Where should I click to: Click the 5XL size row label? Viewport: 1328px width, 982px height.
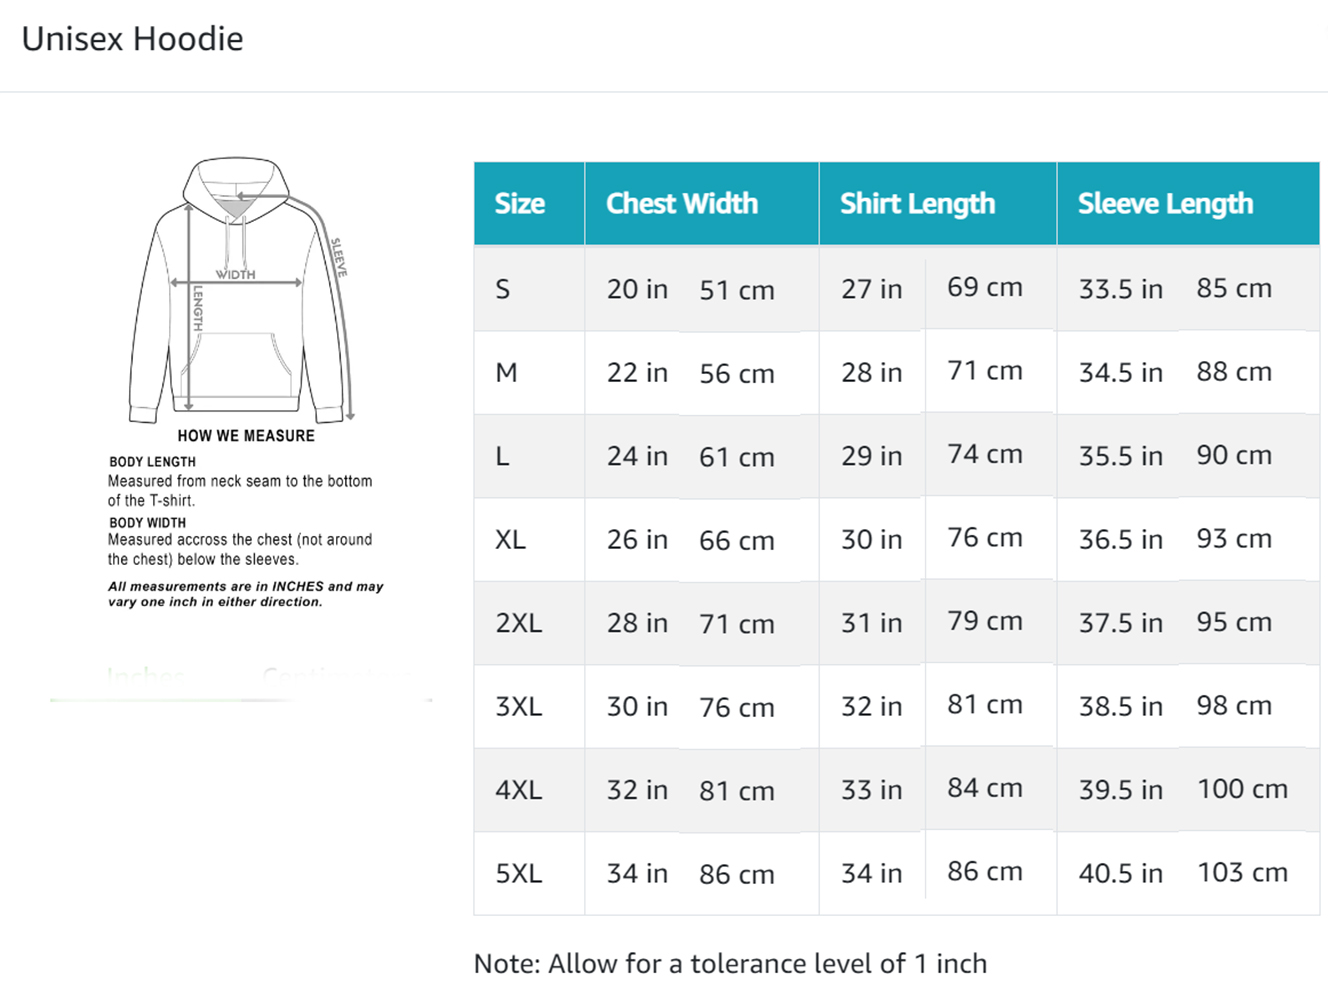click(519, 874)
